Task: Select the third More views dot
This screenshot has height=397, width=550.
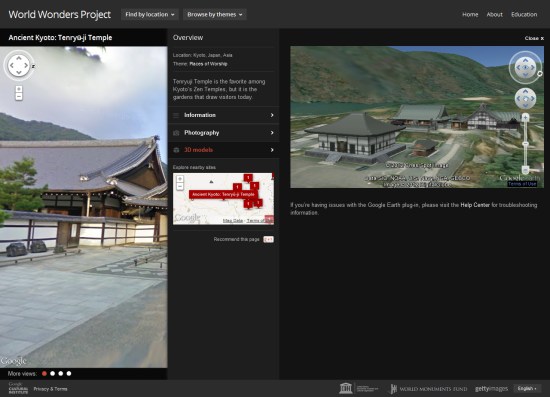Action: [61, 374]
